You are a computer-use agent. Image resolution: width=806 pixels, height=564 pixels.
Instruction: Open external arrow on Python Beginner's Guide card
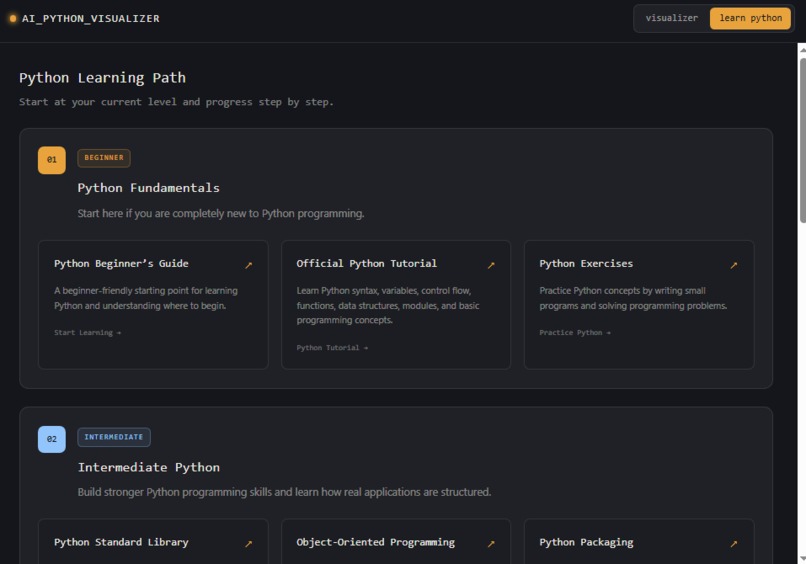tap(249, 265)
